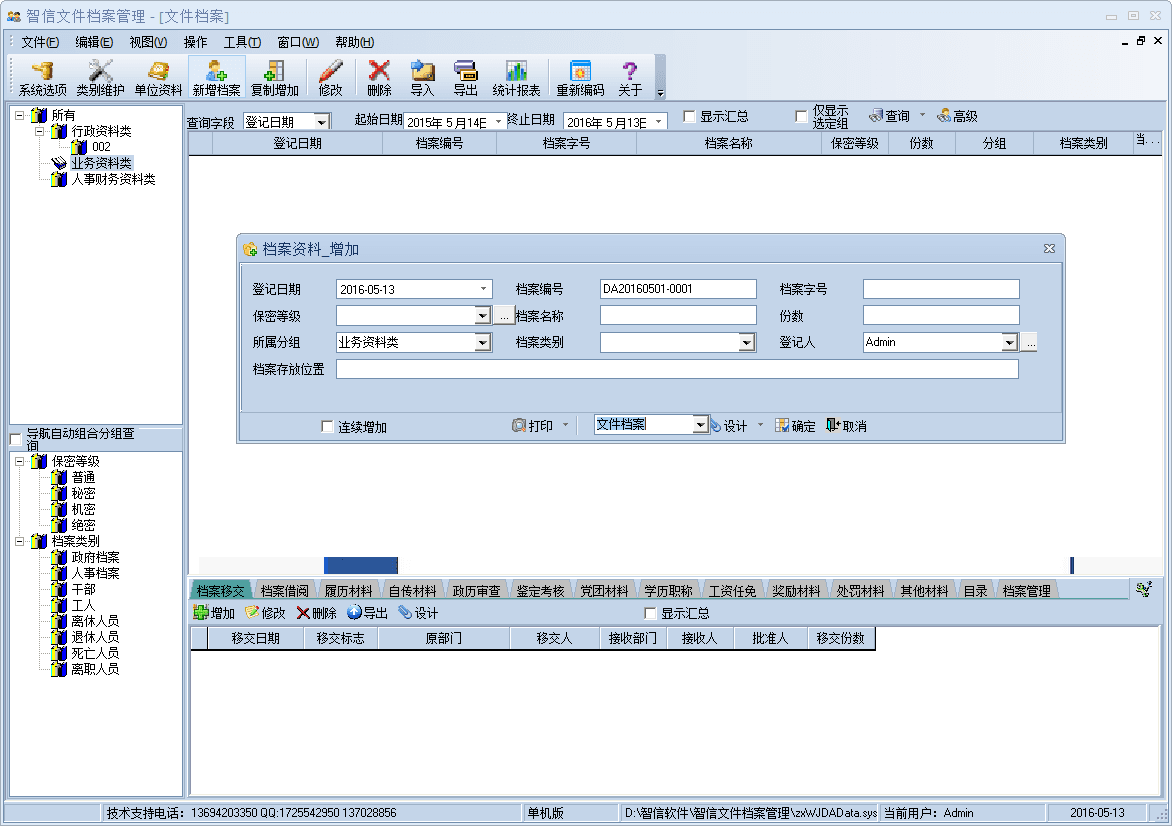Click the horizontal scrollbar thumb in the grid
Screen dimensions: 1172x826
pos(360,565)
